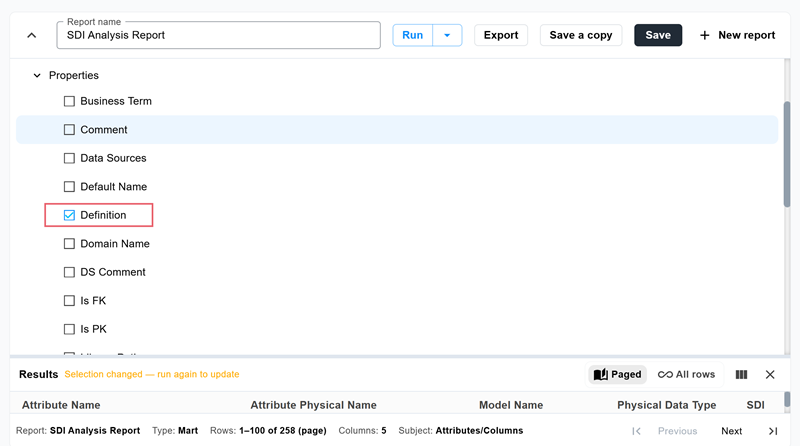
Task: Edit the Report name field
Action: click(218, 35)
